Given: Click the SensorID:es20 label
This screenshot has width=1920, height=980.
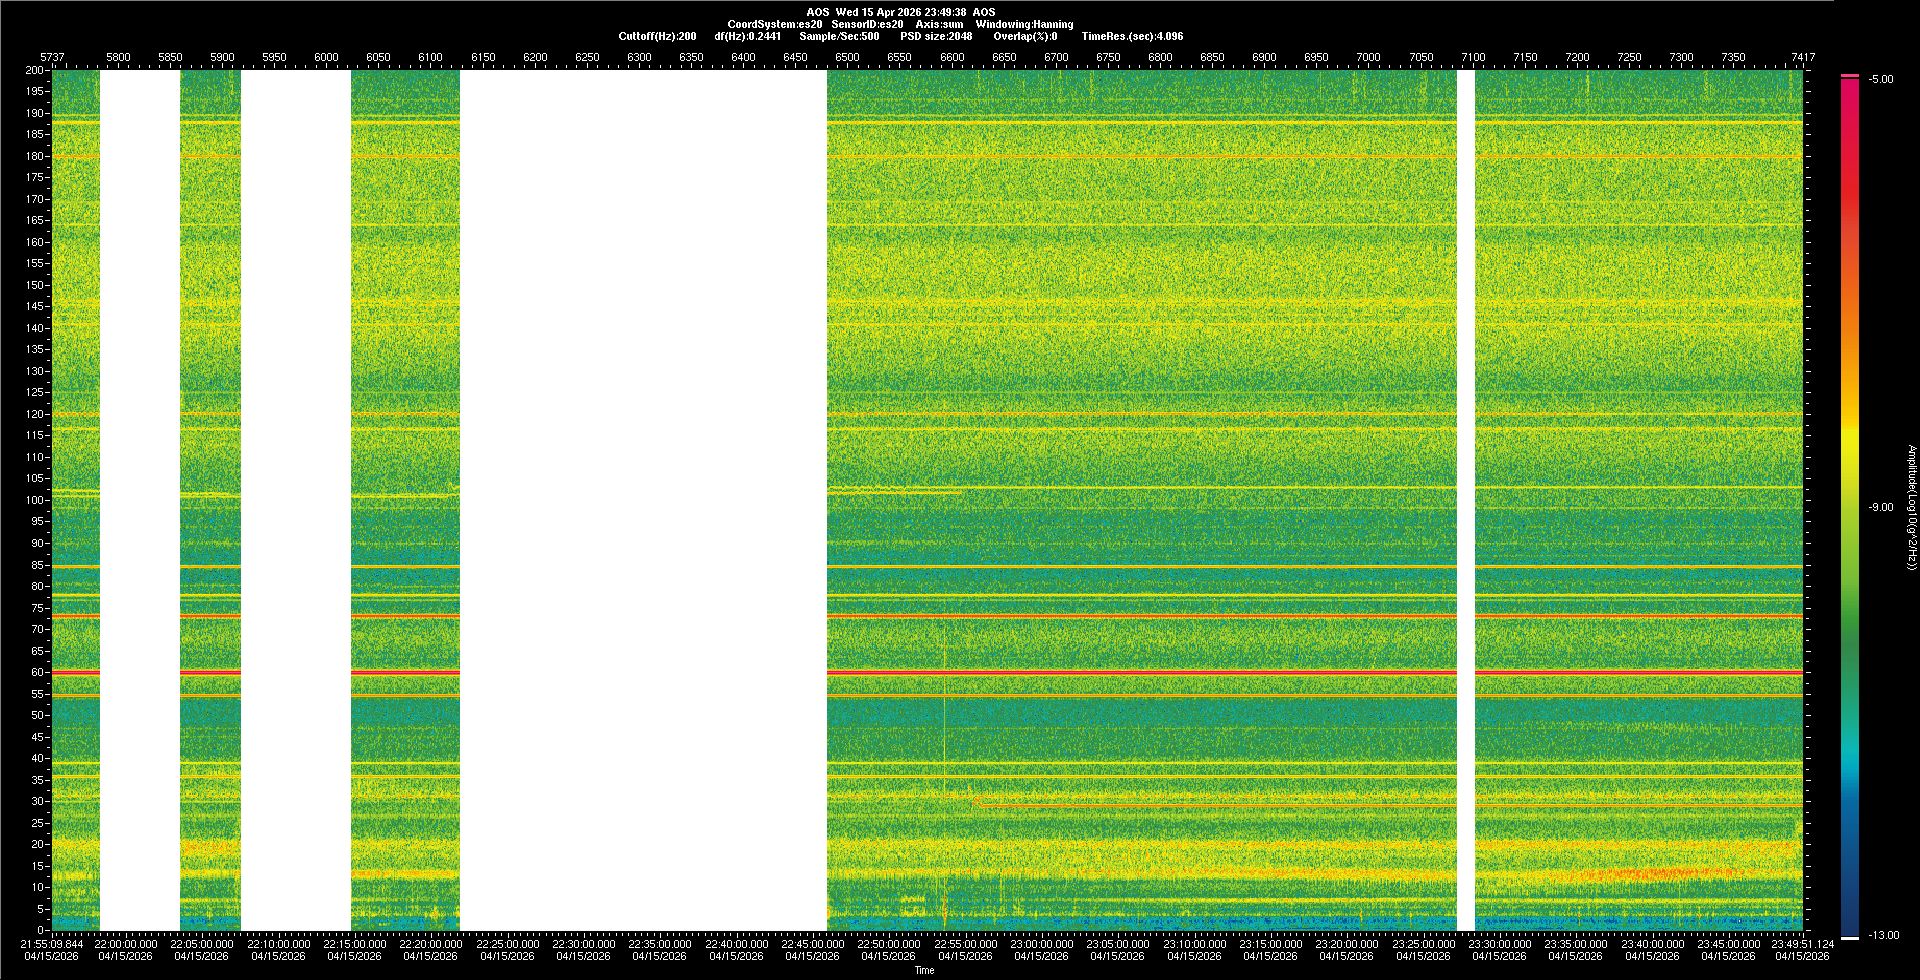Looking at the screenshot, I should [867, 24].
